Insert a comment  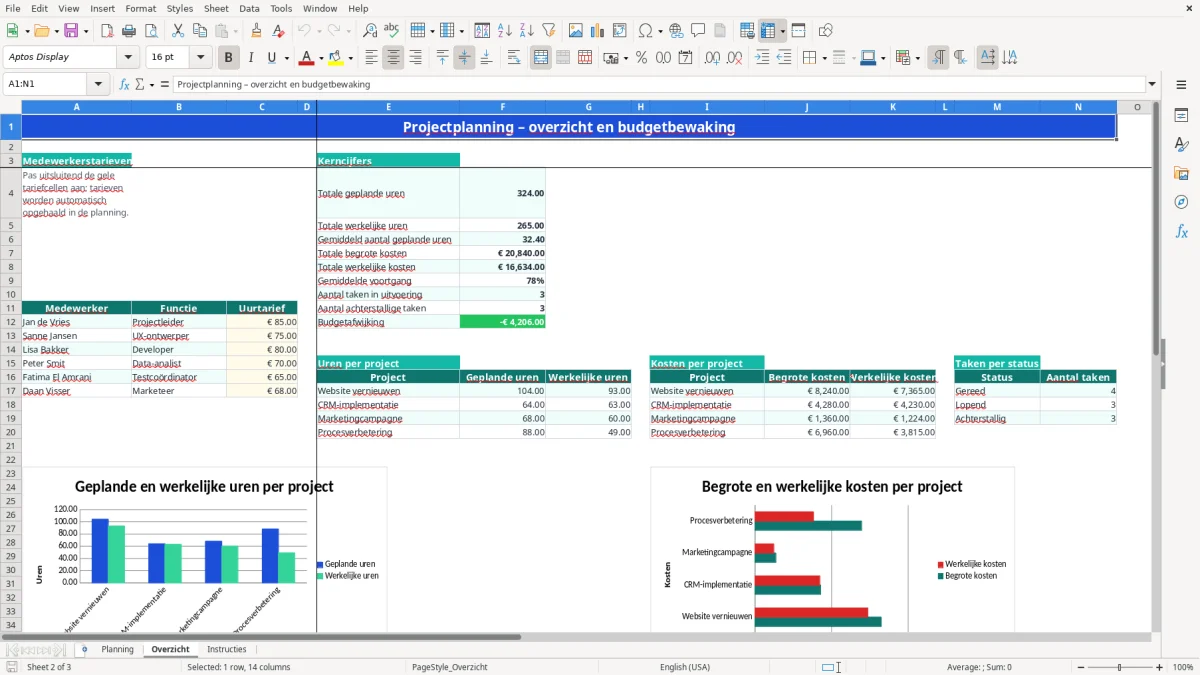(698, 31)
